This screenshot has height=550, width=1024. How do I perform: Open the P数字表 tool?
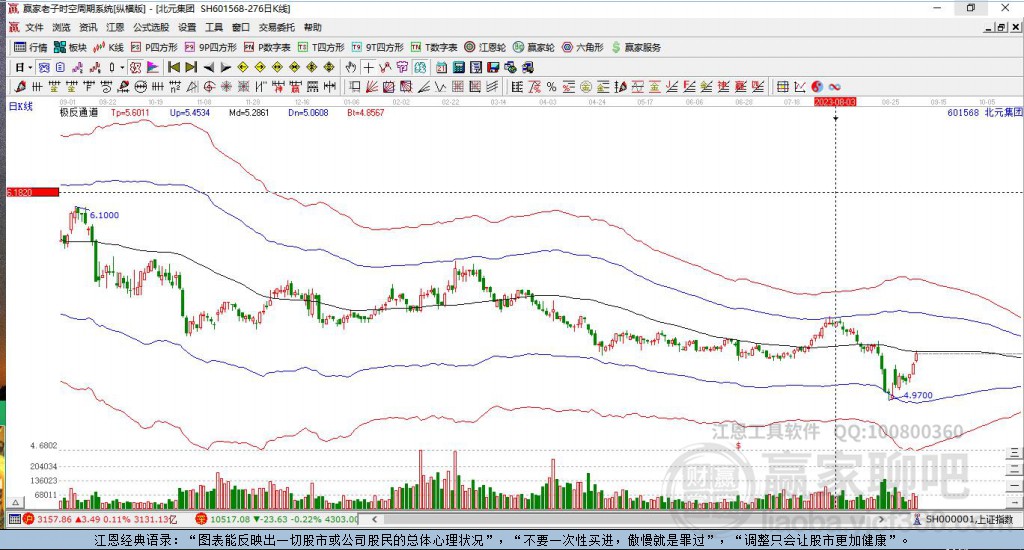(x=266, y=47)
